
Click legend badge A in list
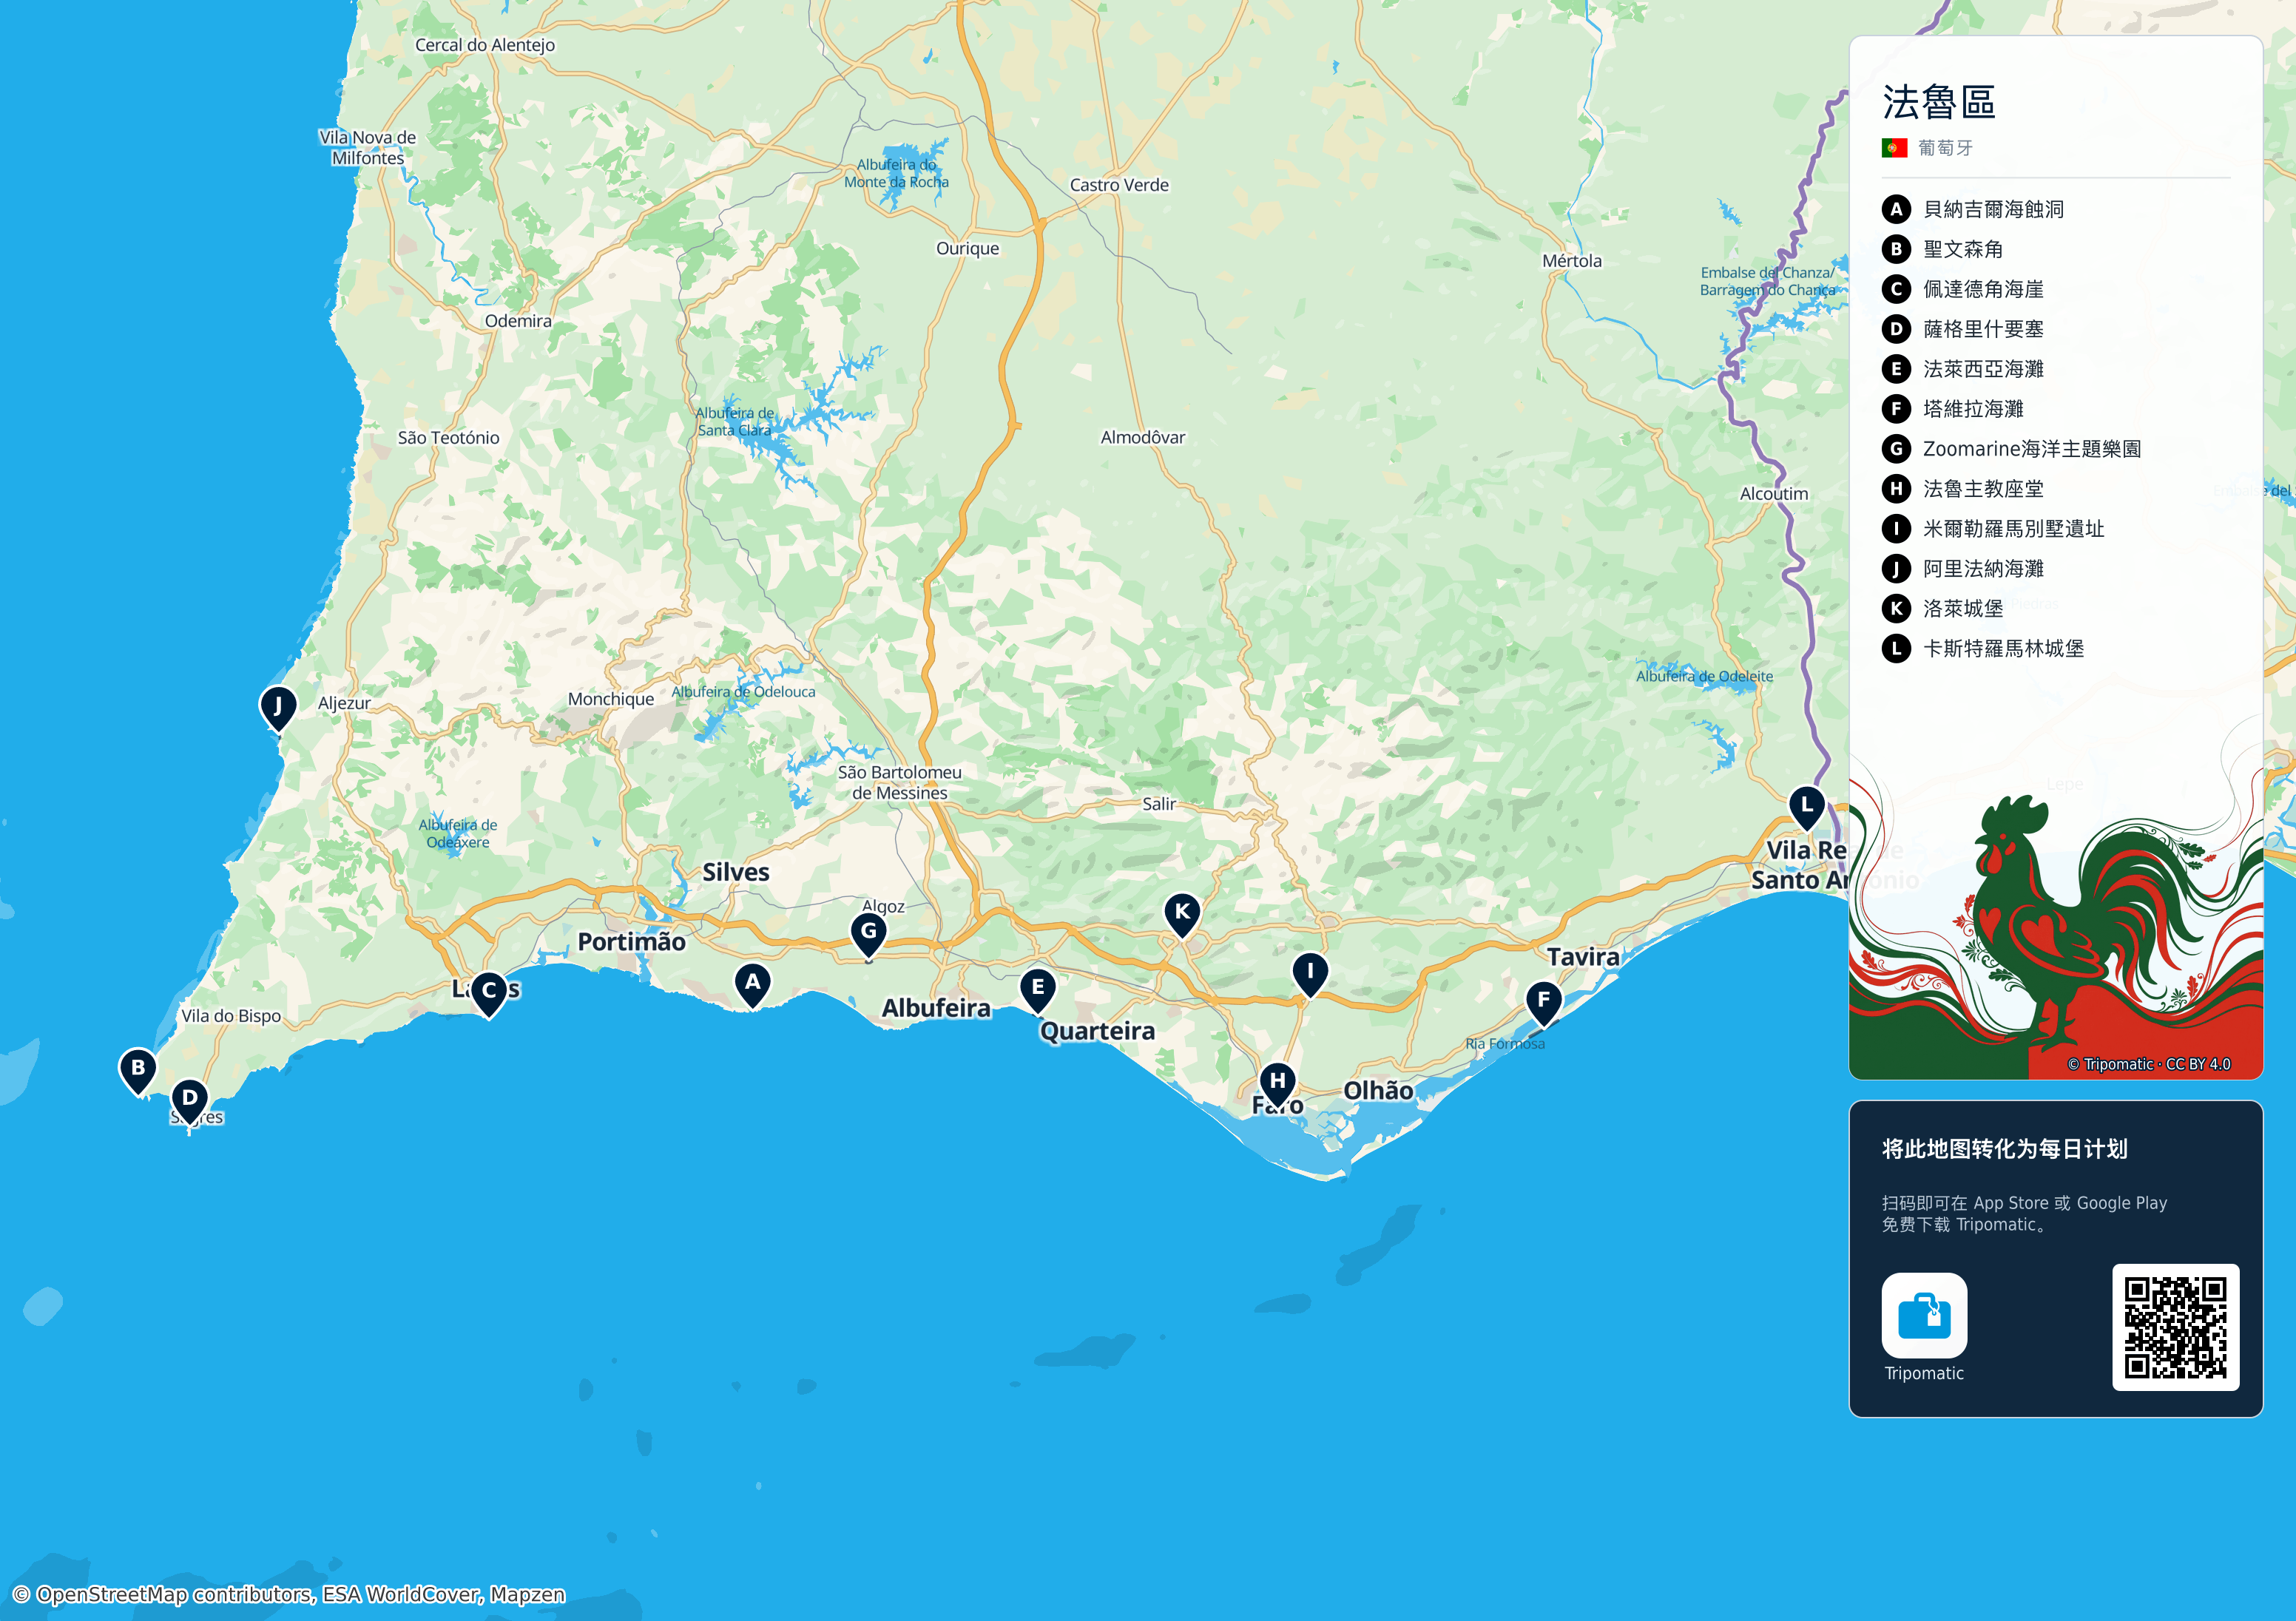coord(1896,209)
